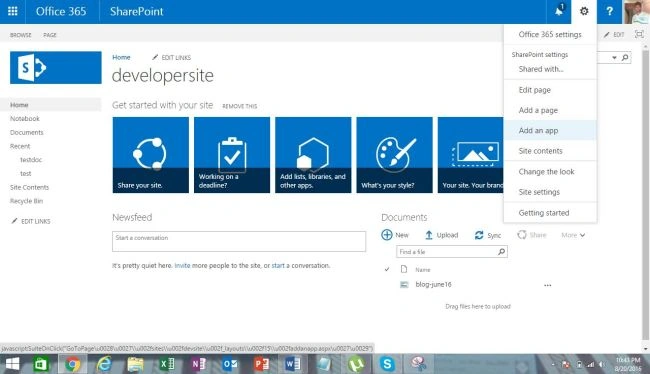Click the EDIT page button in ribbon
Screen dimensions: 650x374
click(x=614, y=35)
